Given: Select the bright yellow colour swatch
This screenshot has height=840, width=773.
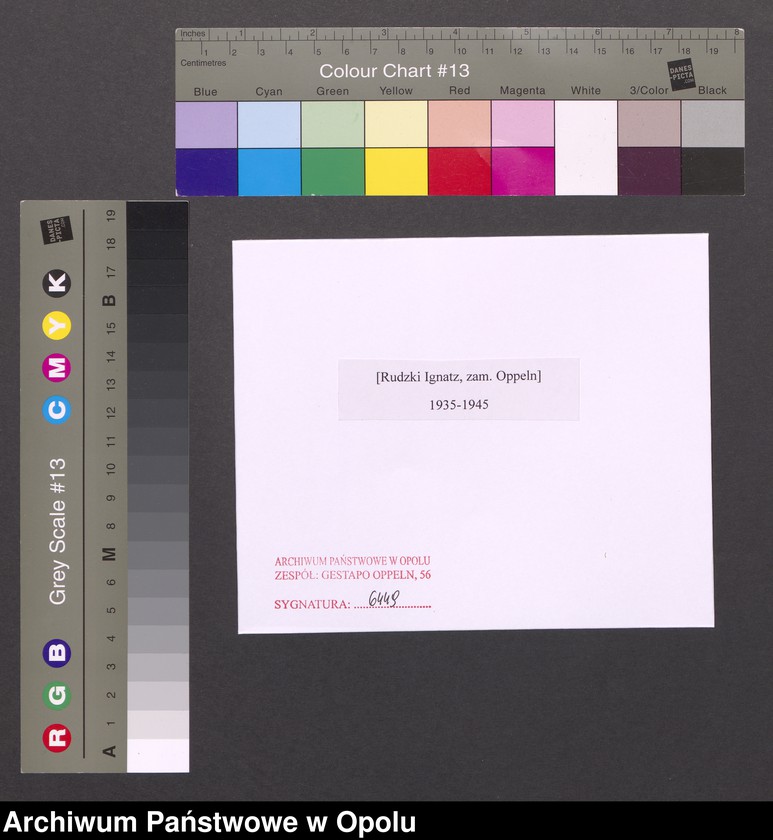Looking at the screenshot, I should pos(396,172).
